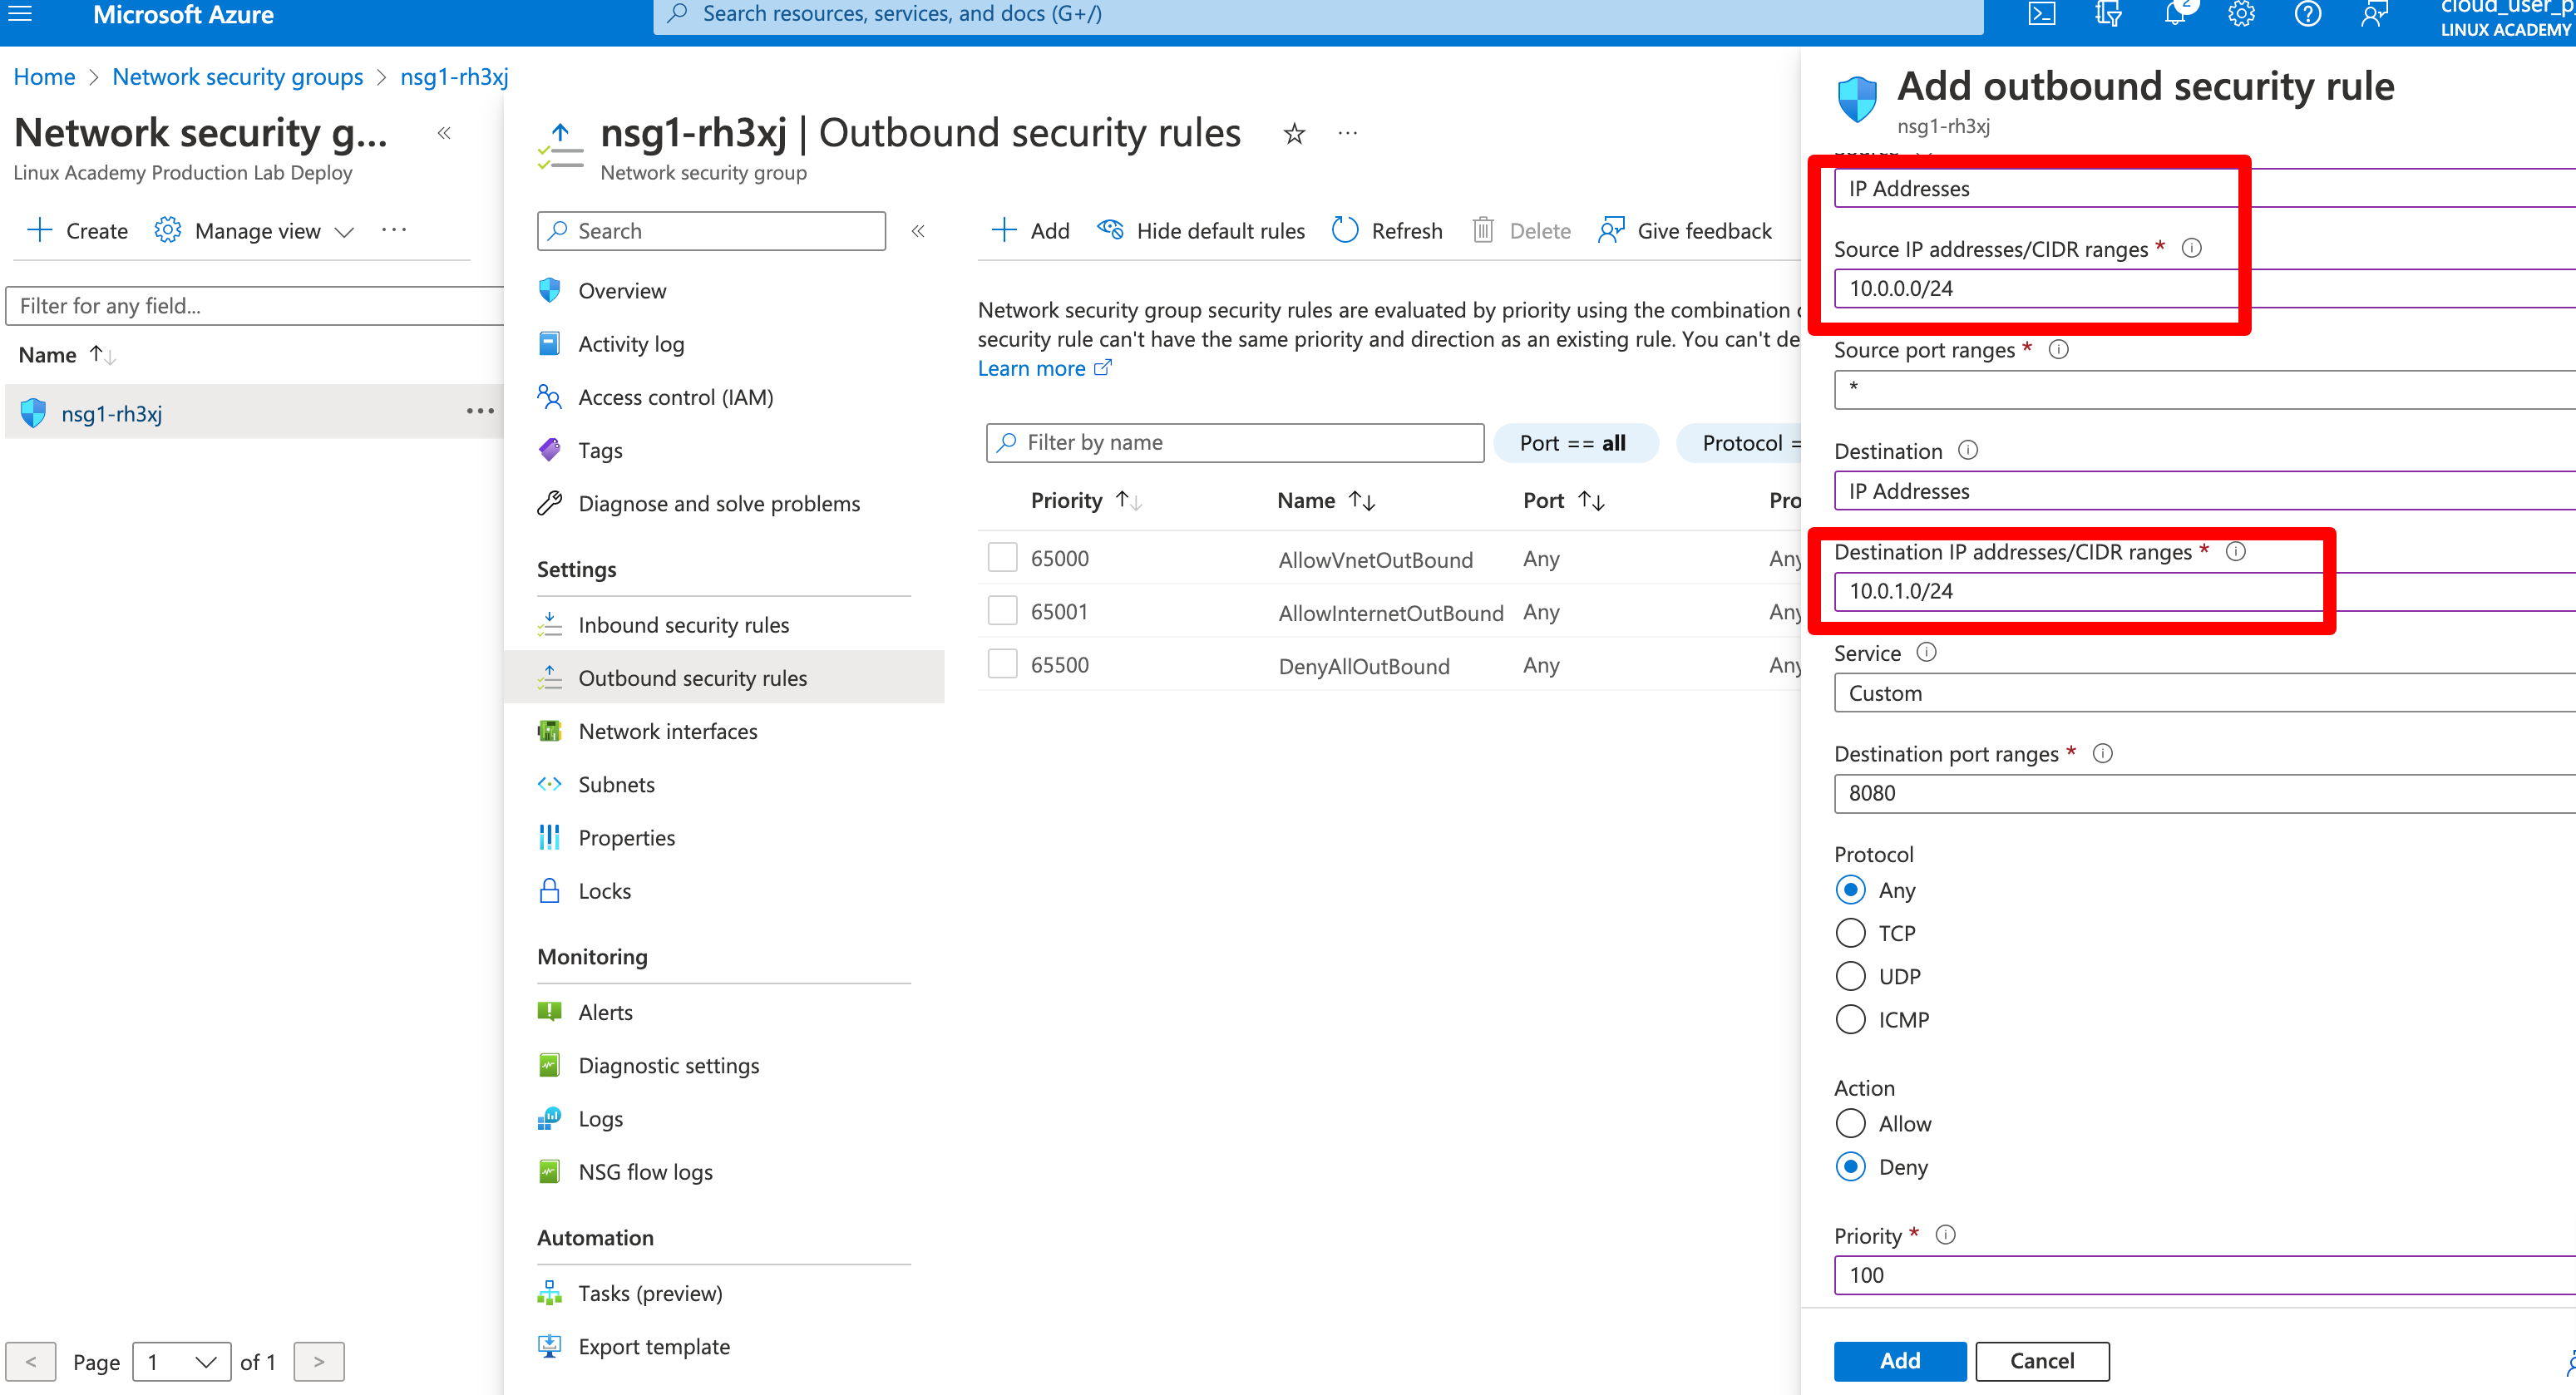The image size is (2576, 1395).
Task: Open the page number dropdown
Action: pos(182,1360)
